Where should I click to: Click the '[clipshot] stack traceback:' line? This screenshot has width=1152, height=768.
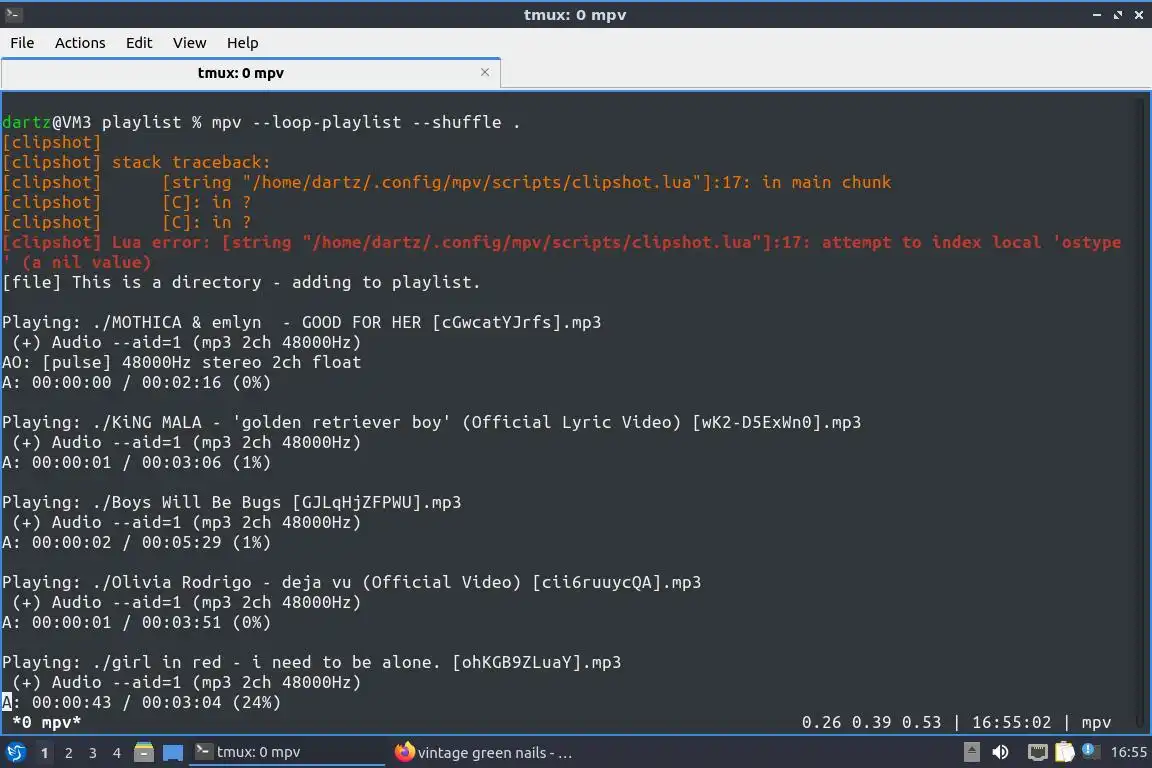click(x=137, y=162)
